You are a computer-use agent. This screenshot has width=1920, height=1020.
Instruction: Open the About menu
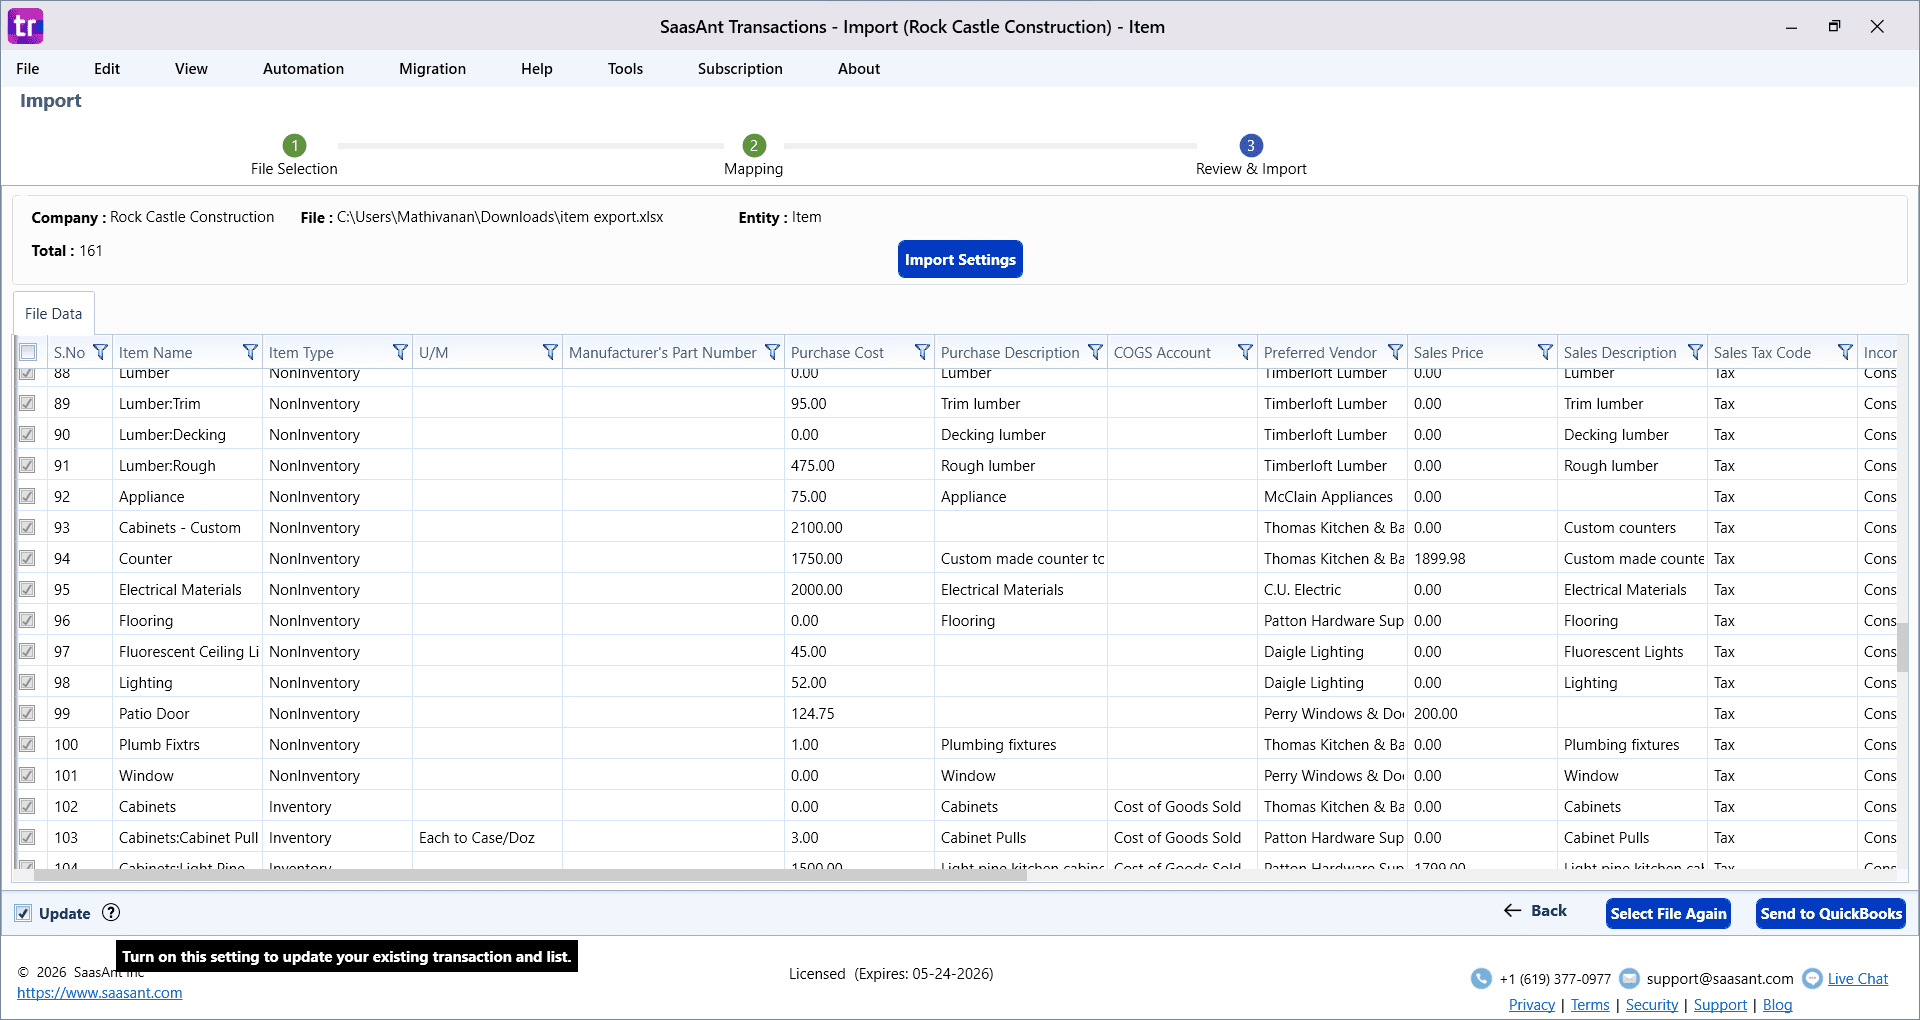point(859,68)
